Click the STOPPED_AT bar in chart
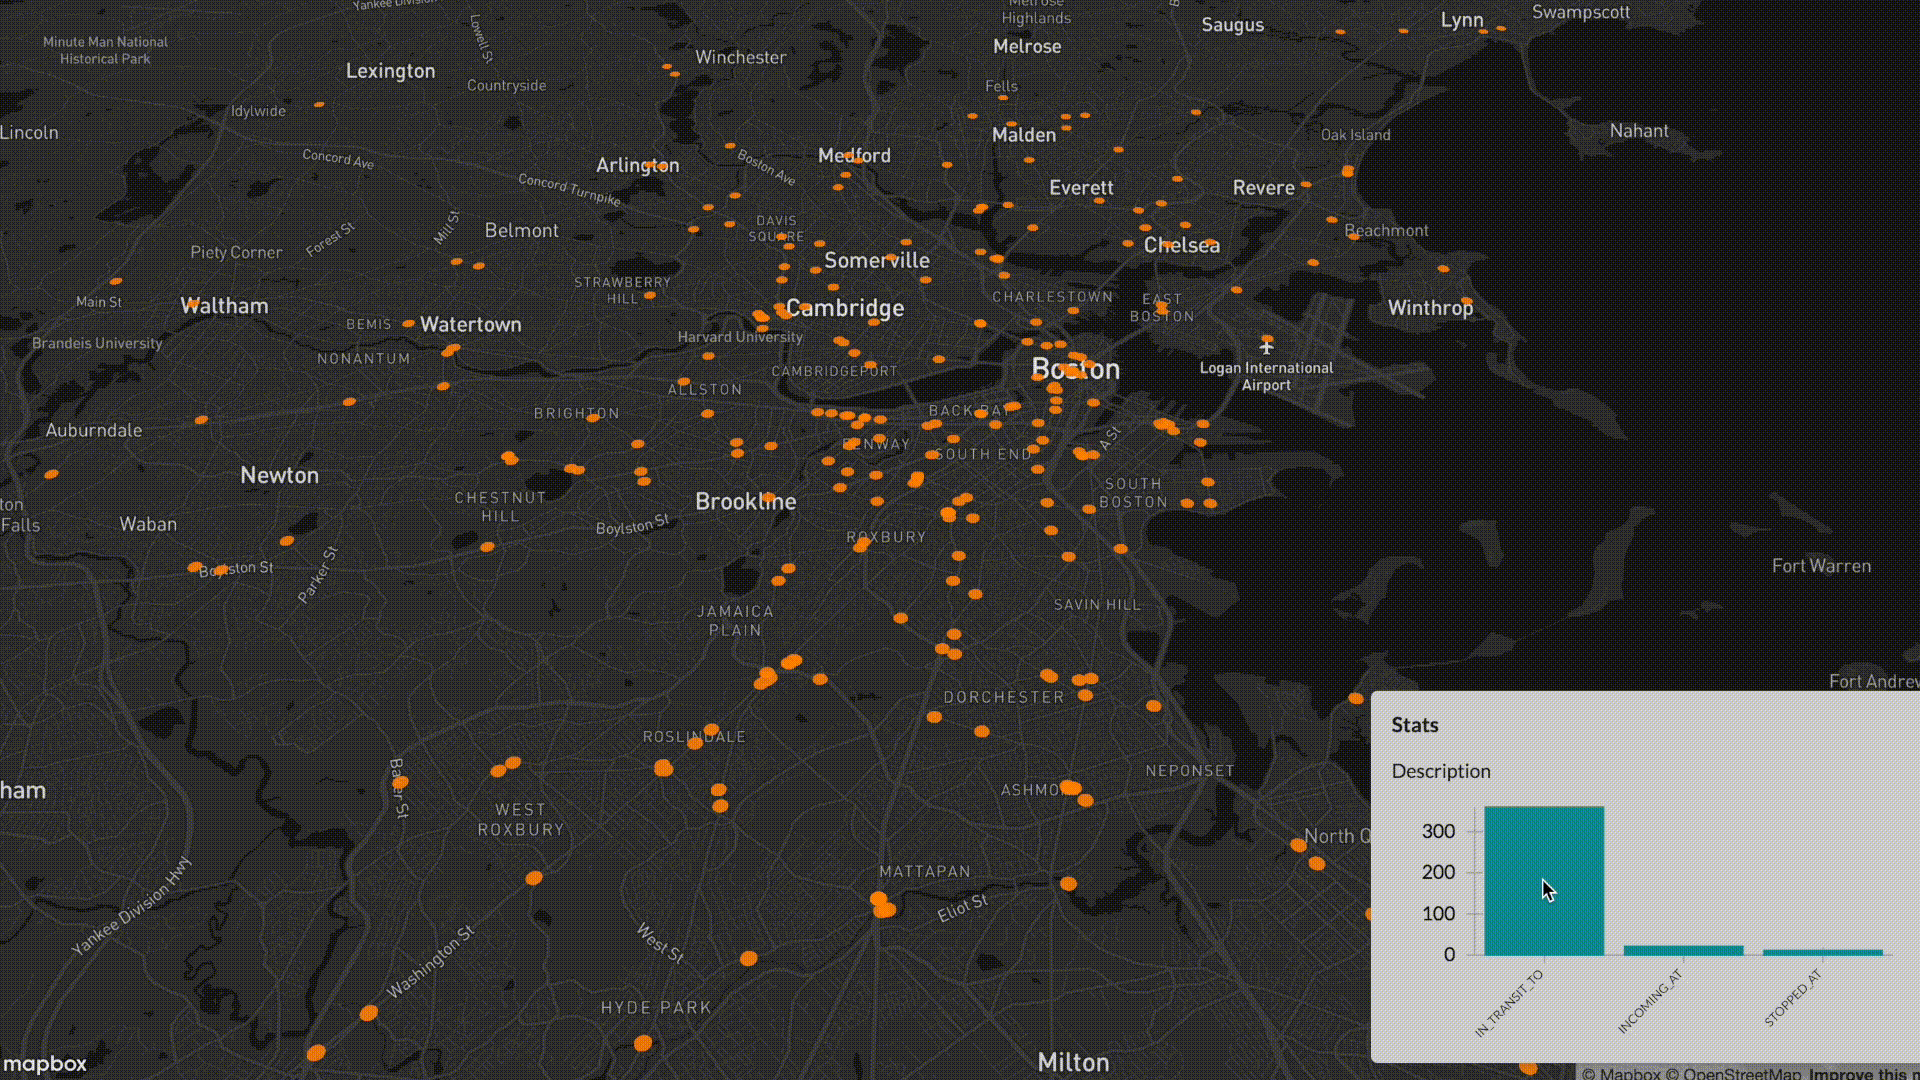This screenshot has width=1920, height=1080. [x=1822, y=952]
